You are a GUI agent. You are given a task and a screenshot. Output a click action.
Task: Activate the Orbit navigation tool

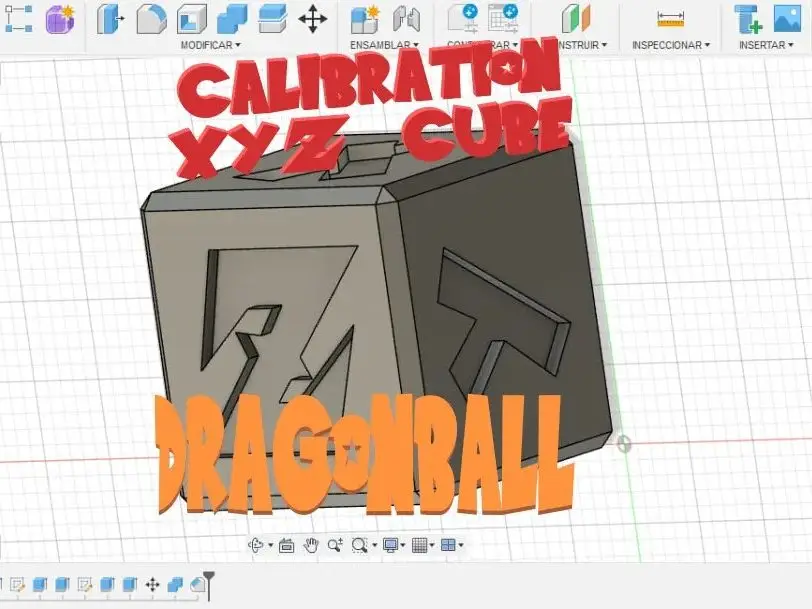pos(256,545)
